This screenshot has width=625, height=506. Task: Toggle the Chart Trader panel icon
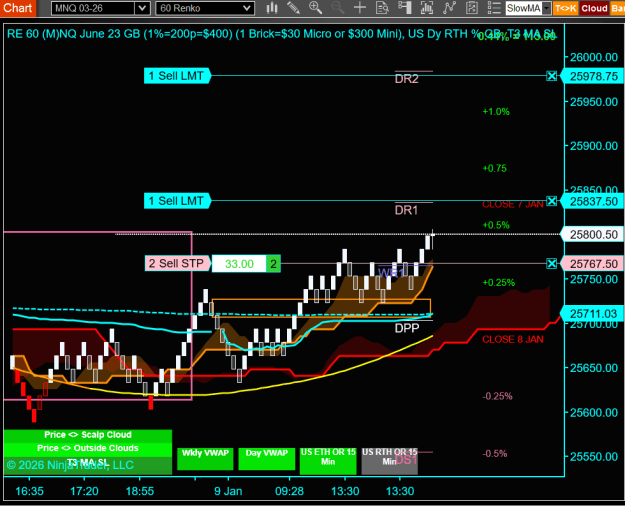pos(405,8)
